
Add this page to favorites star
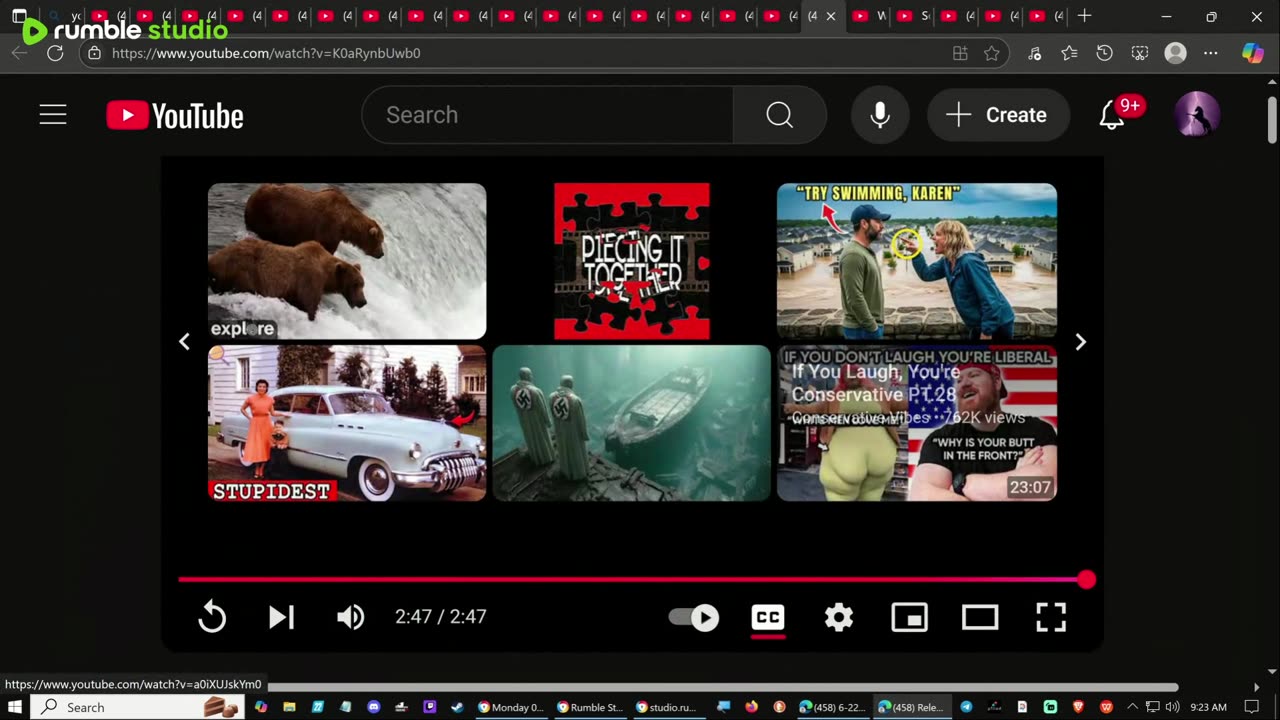(991, 53)
